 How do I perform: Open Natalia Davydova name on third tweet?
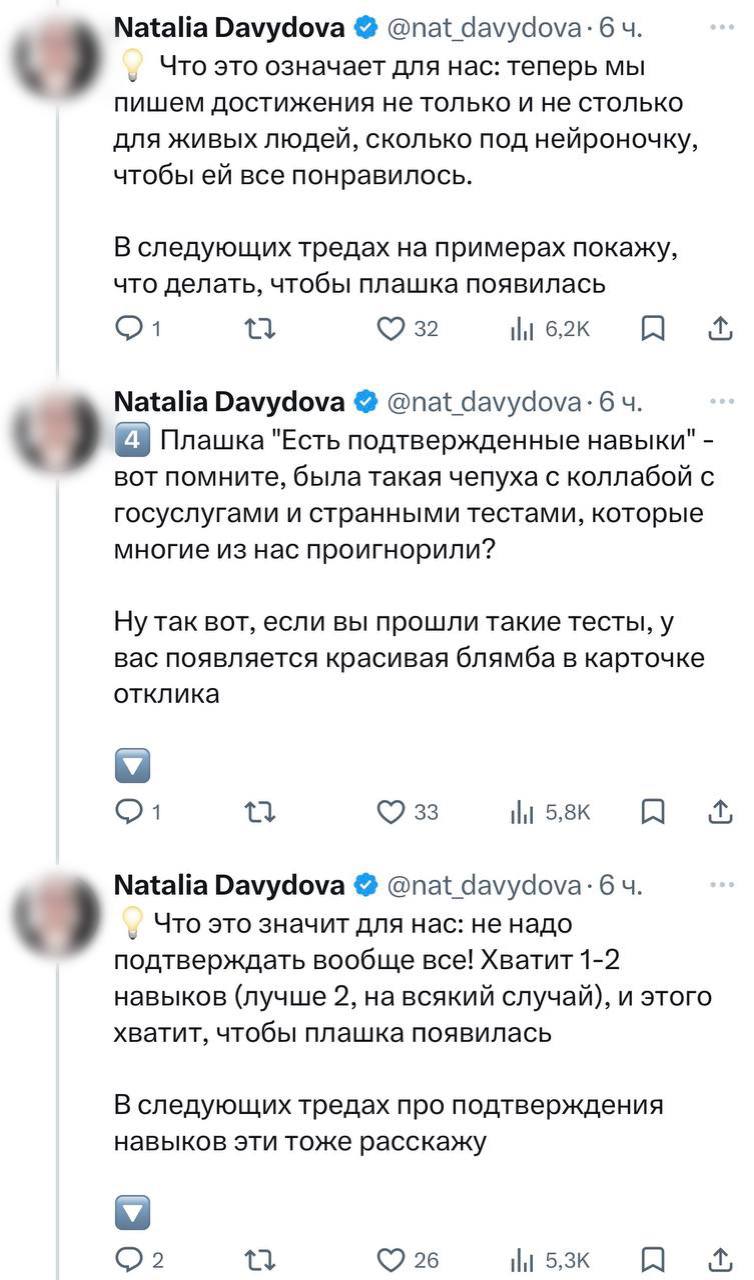pos(230,886)
